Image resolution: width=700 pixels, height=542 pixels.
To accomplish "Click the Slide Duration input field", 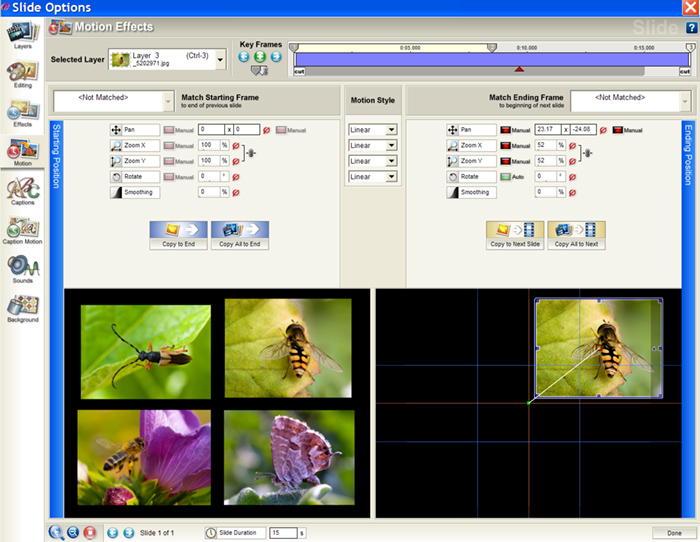I will [283, 533].
